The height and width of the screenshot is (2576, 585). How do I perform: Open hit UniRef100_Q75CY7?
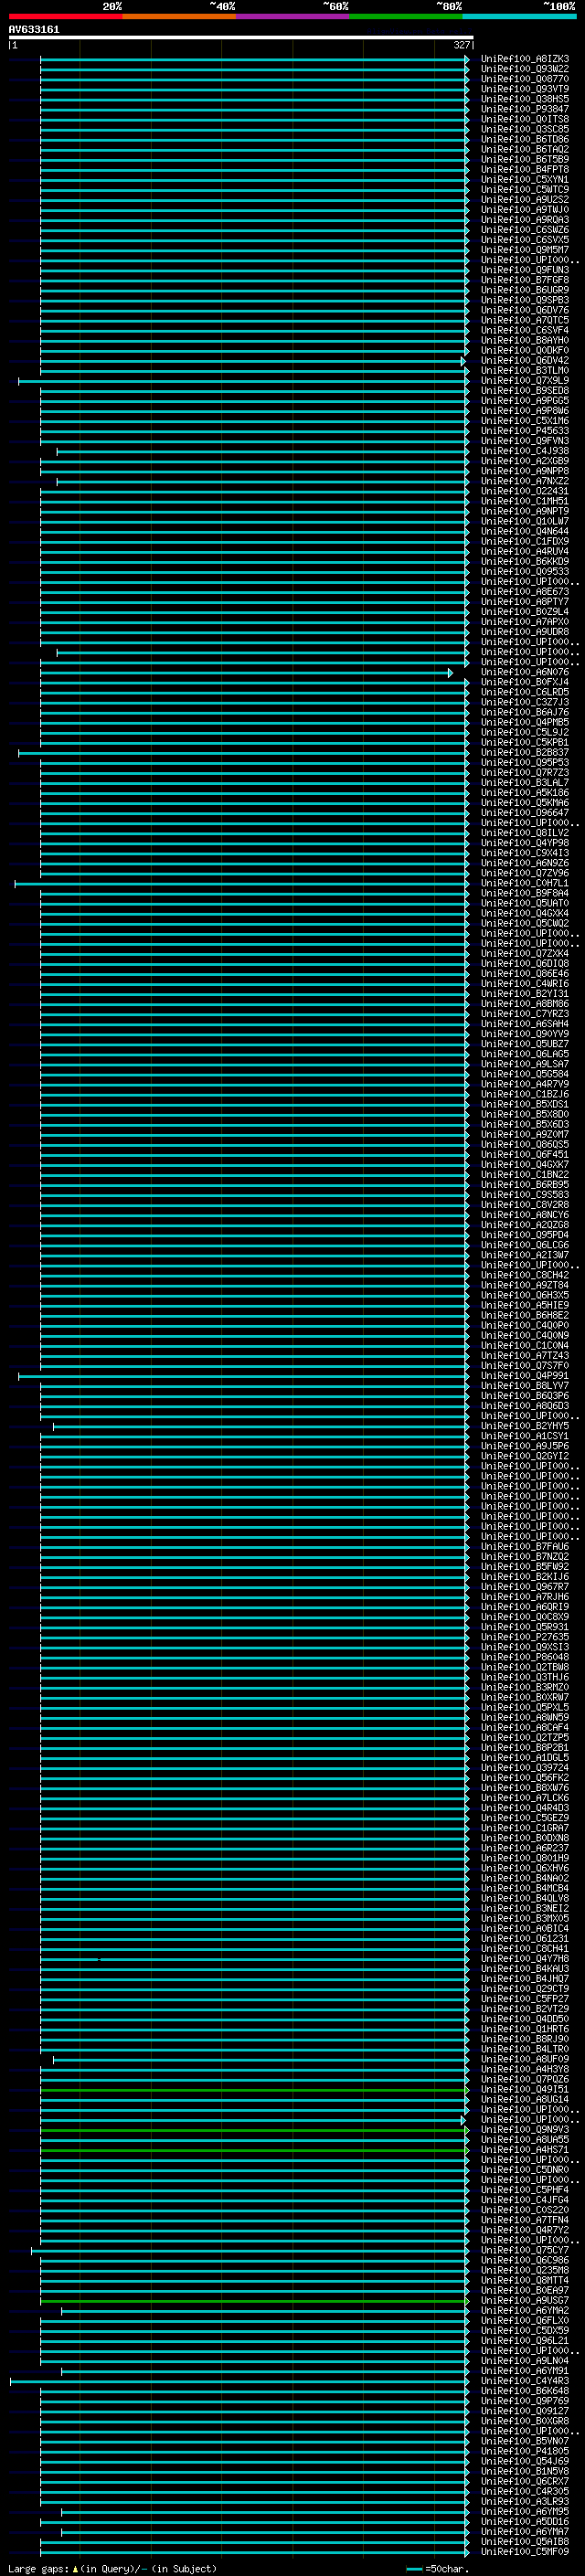point(524,2250)
